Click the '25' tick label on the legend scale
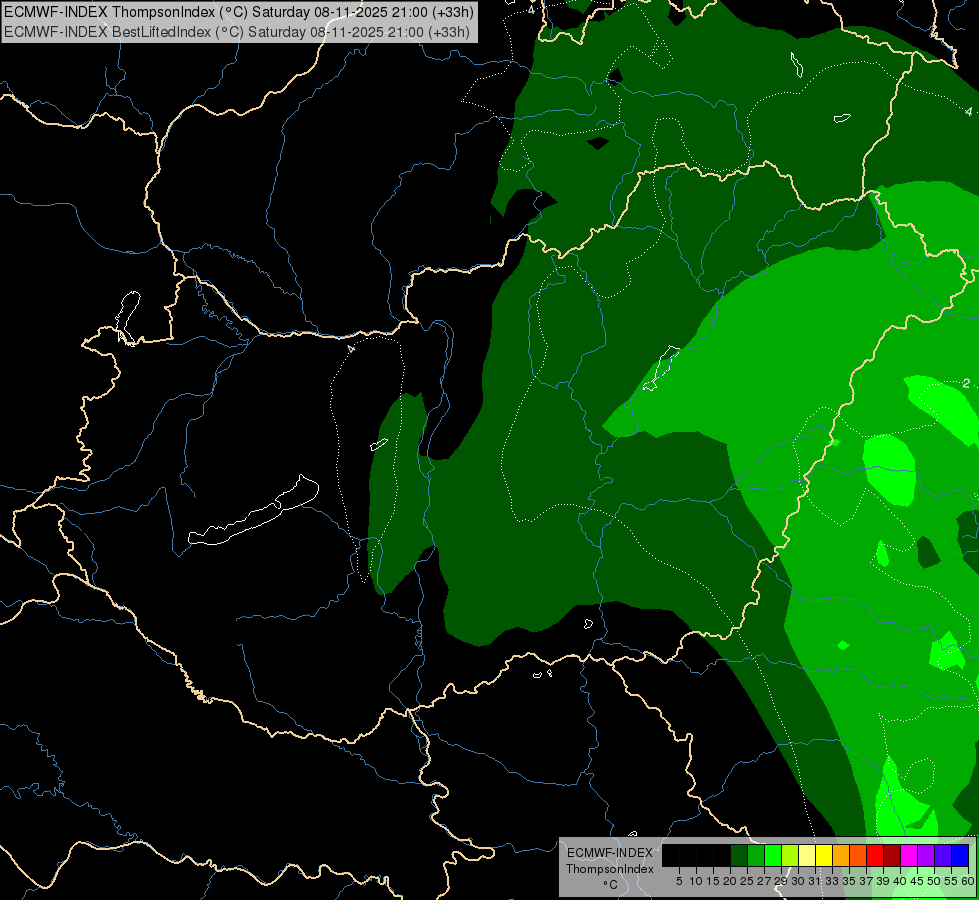979x900 pixels. [747, 881]
